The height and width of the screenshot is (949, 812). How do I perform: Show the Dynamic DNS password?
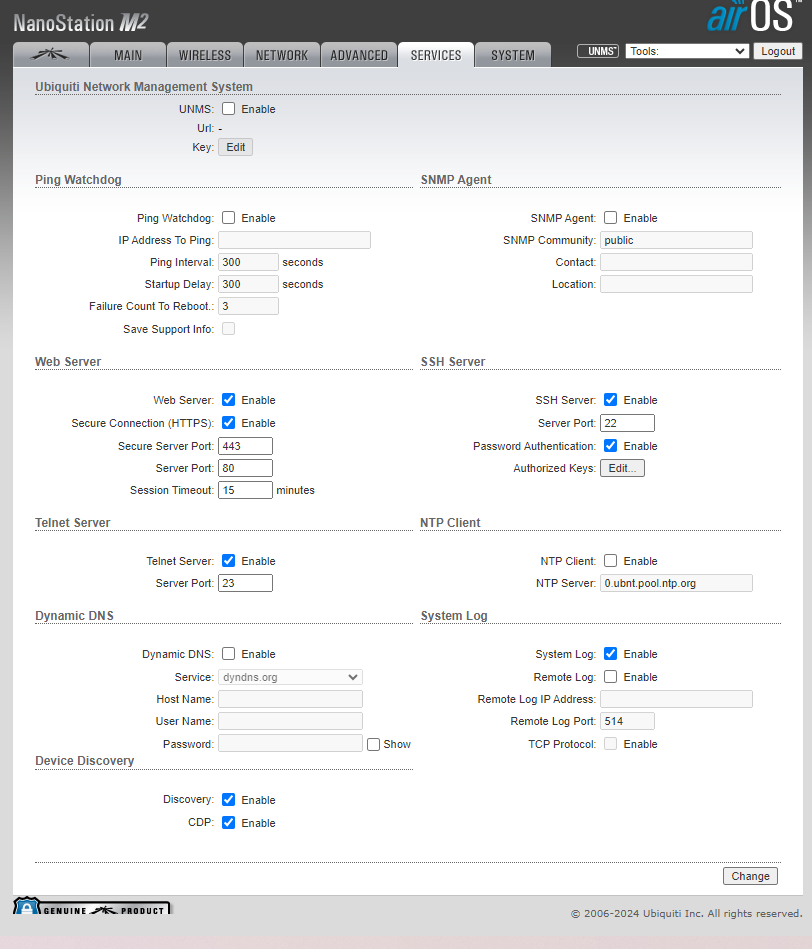pyautogui.click(x=373, y=744)
